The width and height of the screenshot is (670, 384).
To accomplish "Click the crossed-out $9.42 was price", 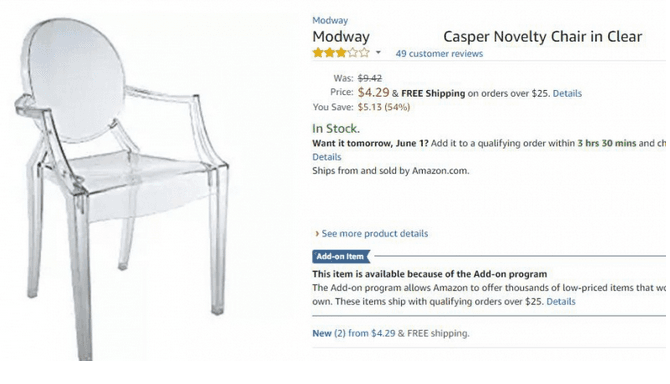I will point(370,78).
